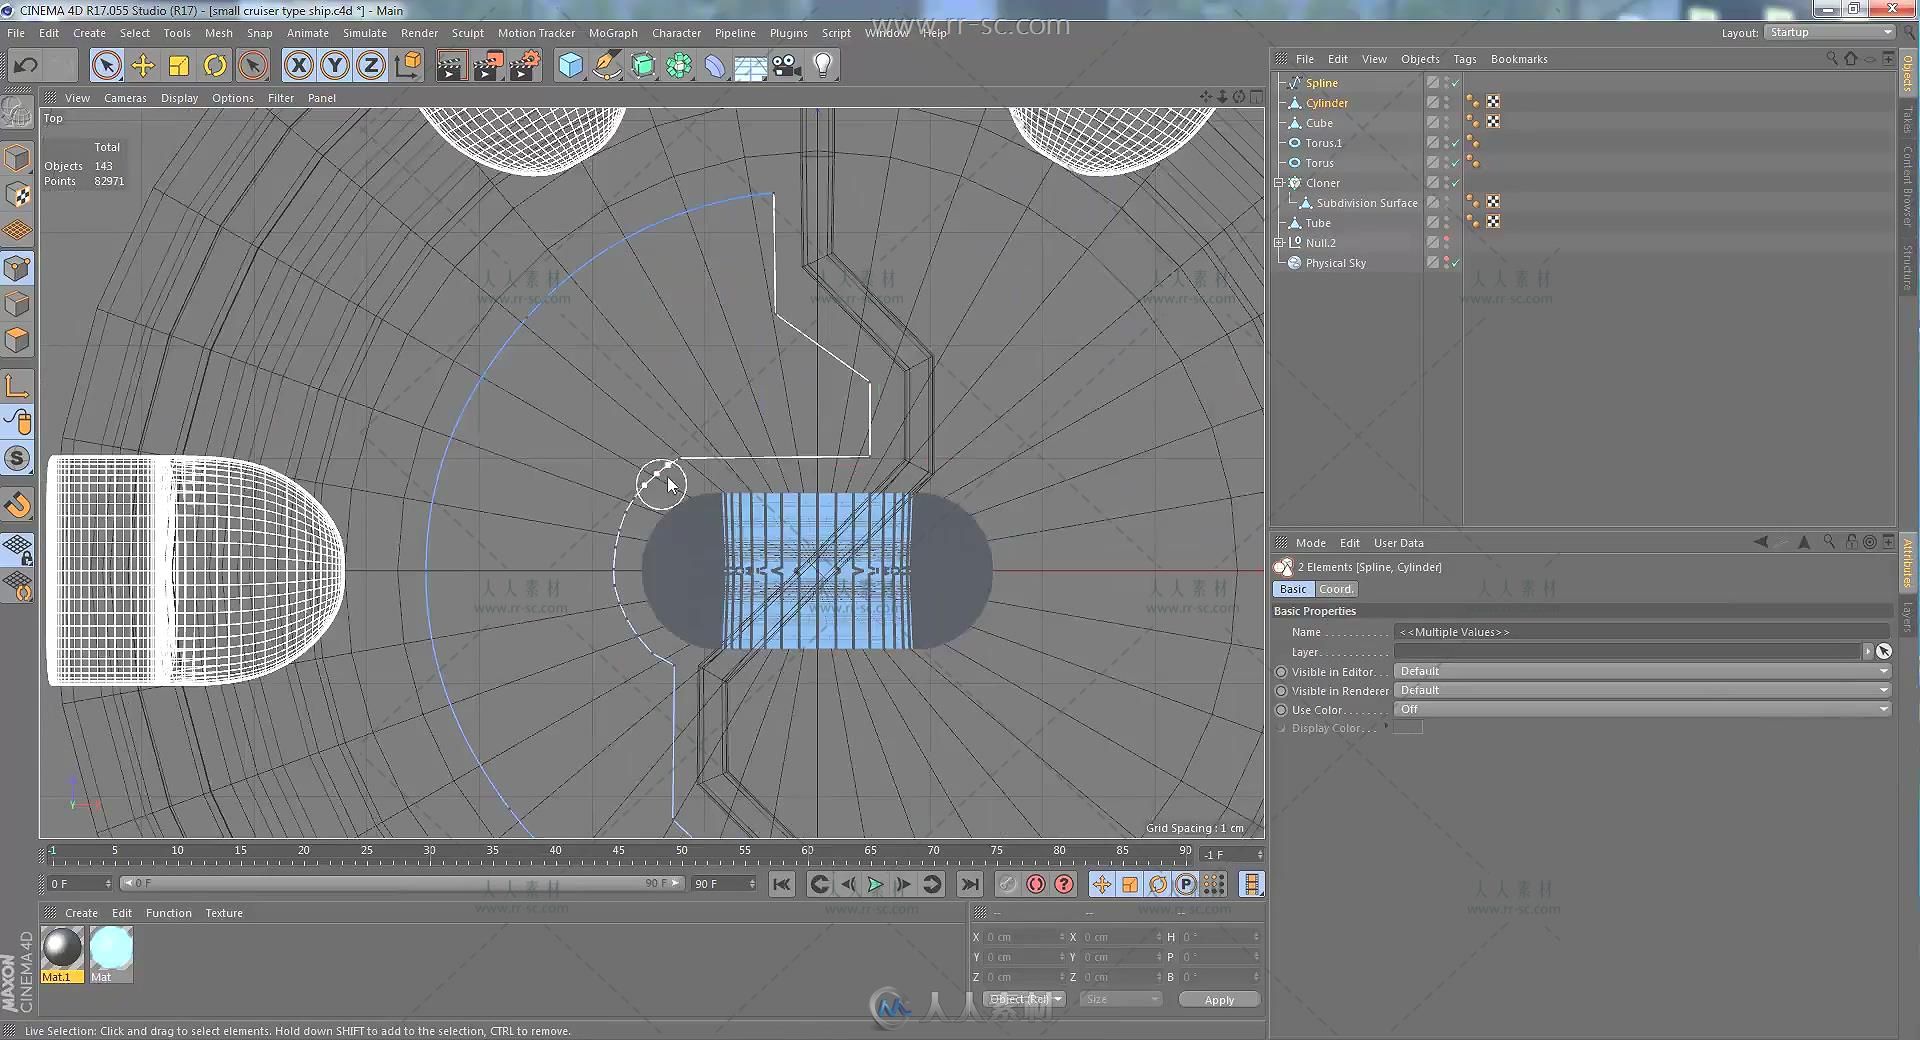Screen dimensions: 1920x1040
Task: Open Visible in Editor dropdown
Action: click(x=1642, y=671)
